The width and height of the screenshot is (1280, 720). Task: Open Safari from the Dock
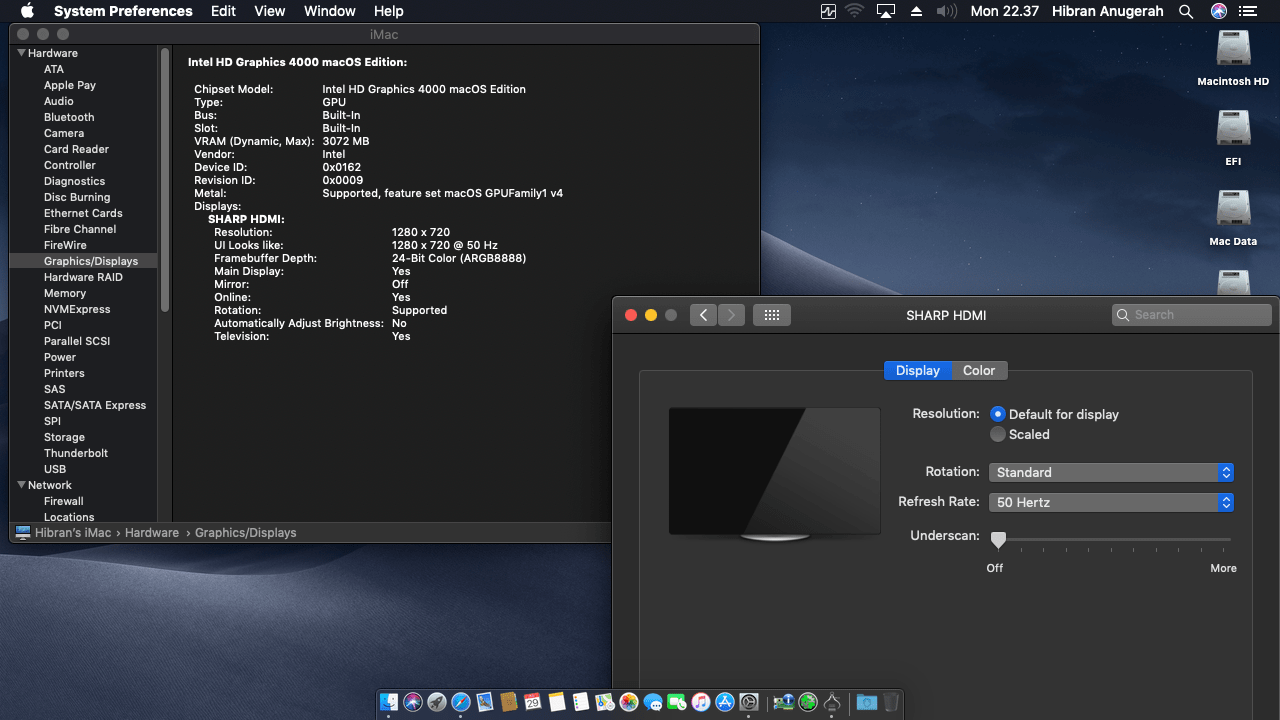[x=461, y=703]
